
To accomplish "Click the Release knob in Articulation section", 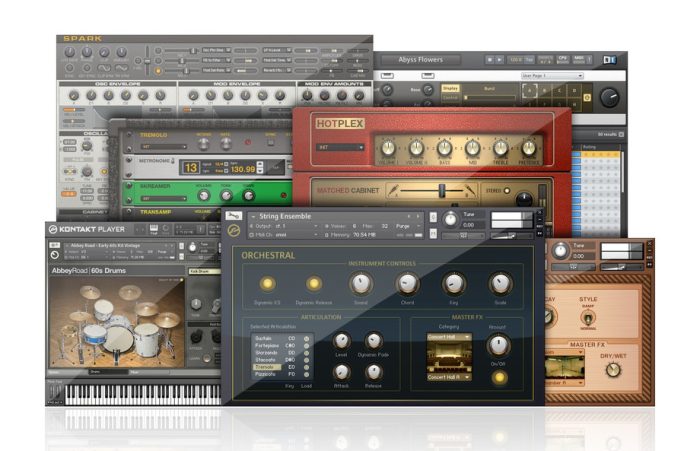I will pyautogui.click(x=373, y=372).
